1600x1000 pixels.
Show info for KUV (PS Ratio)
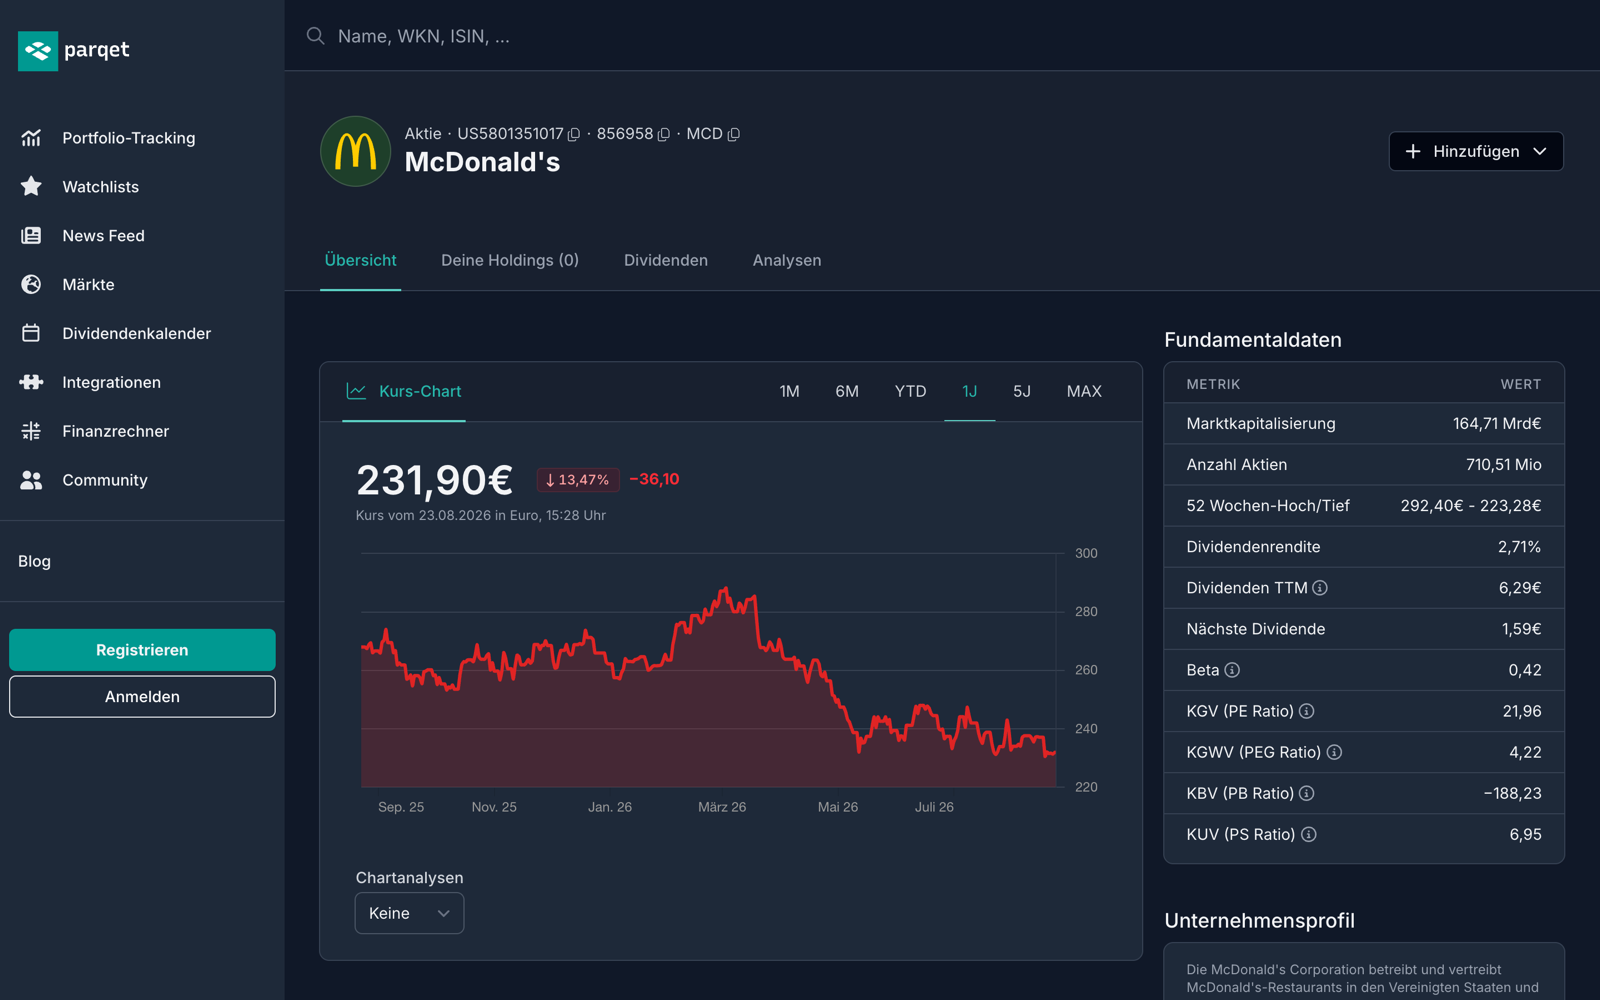click(1308, 834)
